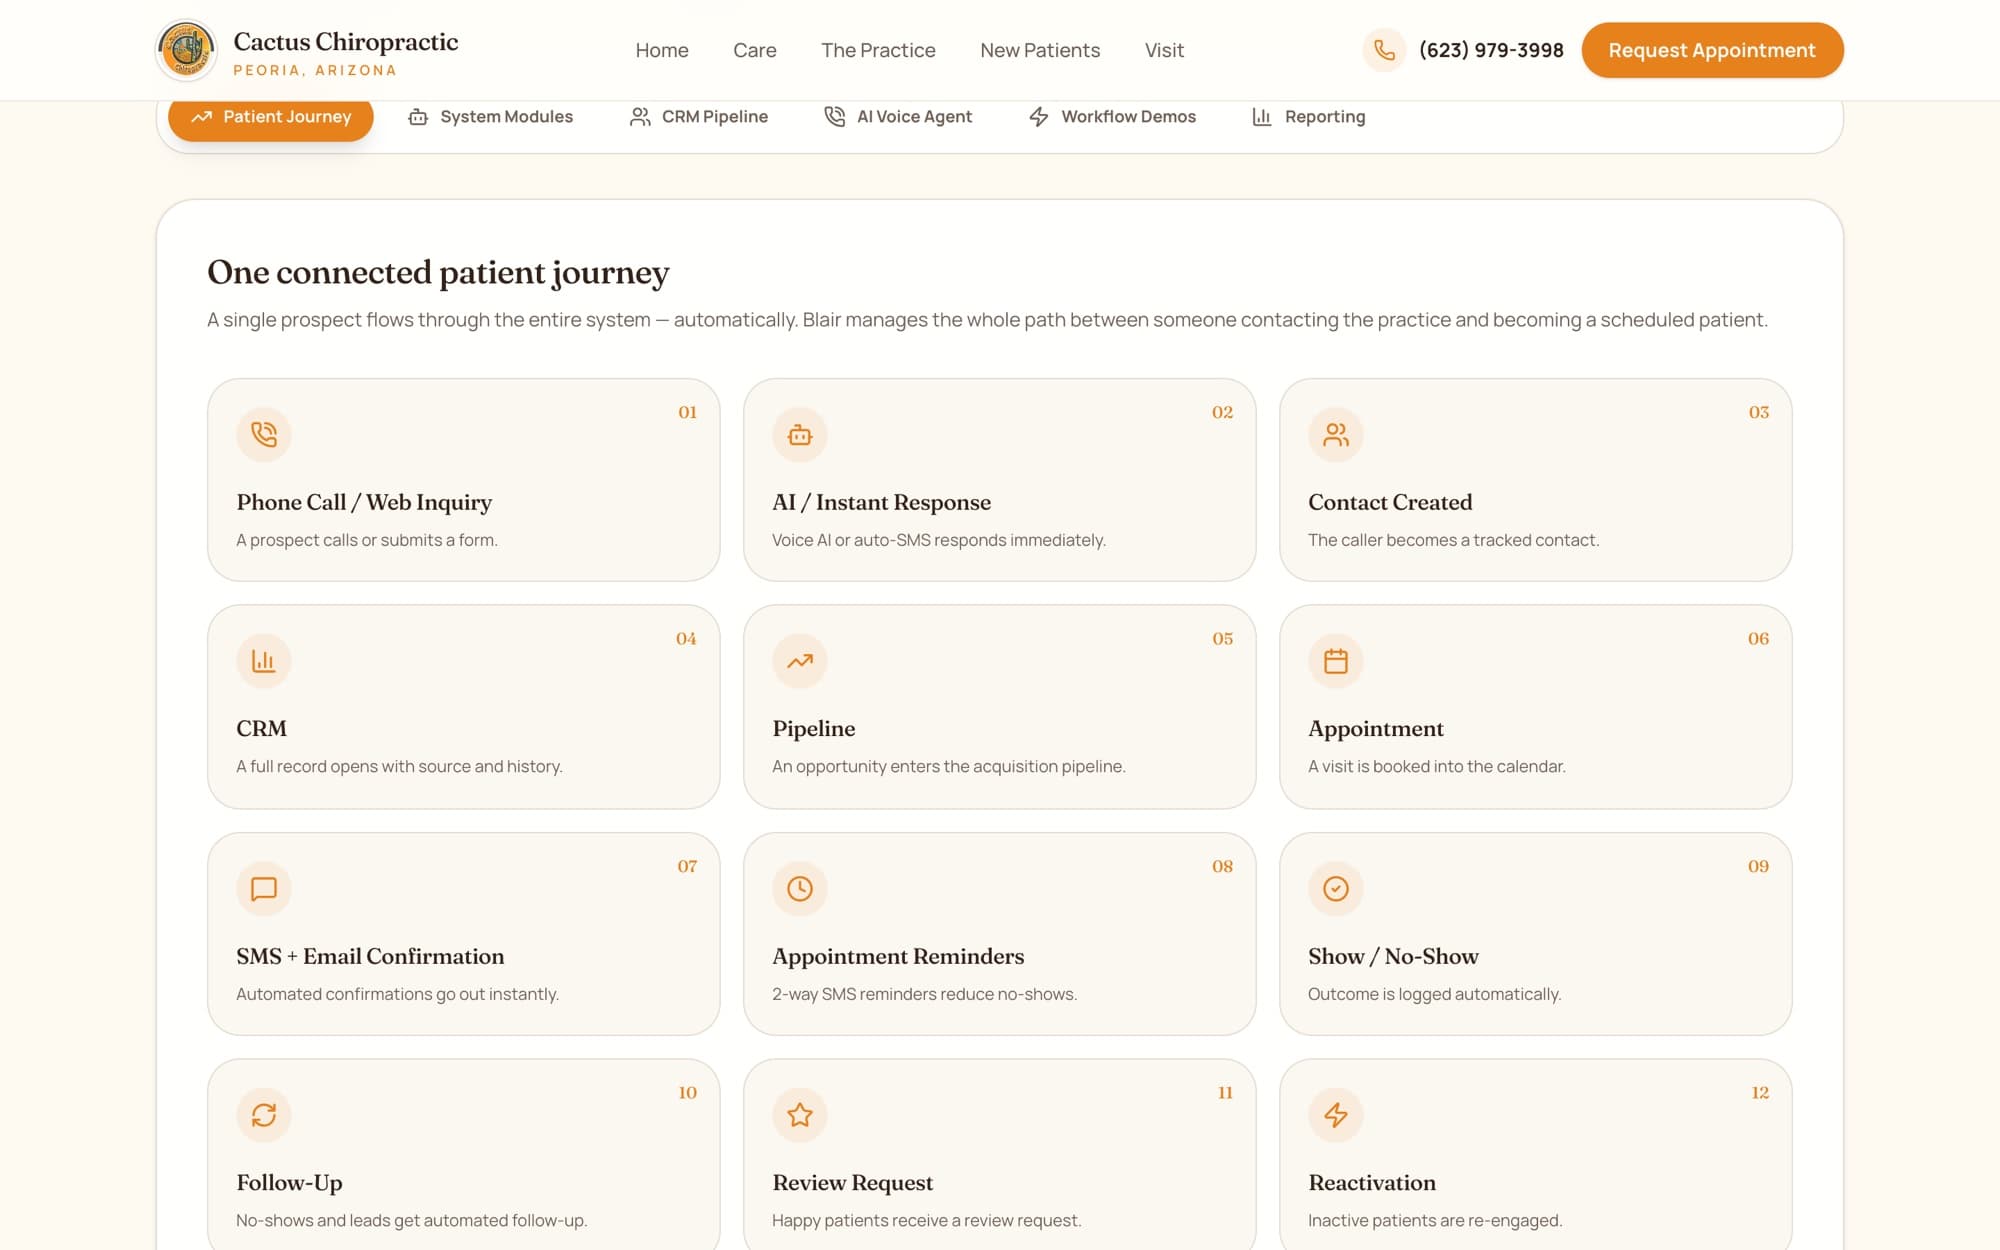Click the trending arrow icon in Pipeline card
The image size is (2000, 1250).
[x=800, y=661]
